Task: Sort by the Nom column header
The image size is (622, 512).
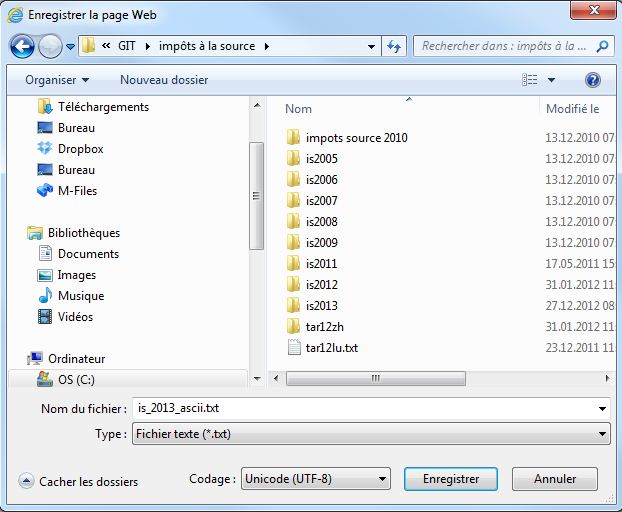Action: (x=298, y=109)
